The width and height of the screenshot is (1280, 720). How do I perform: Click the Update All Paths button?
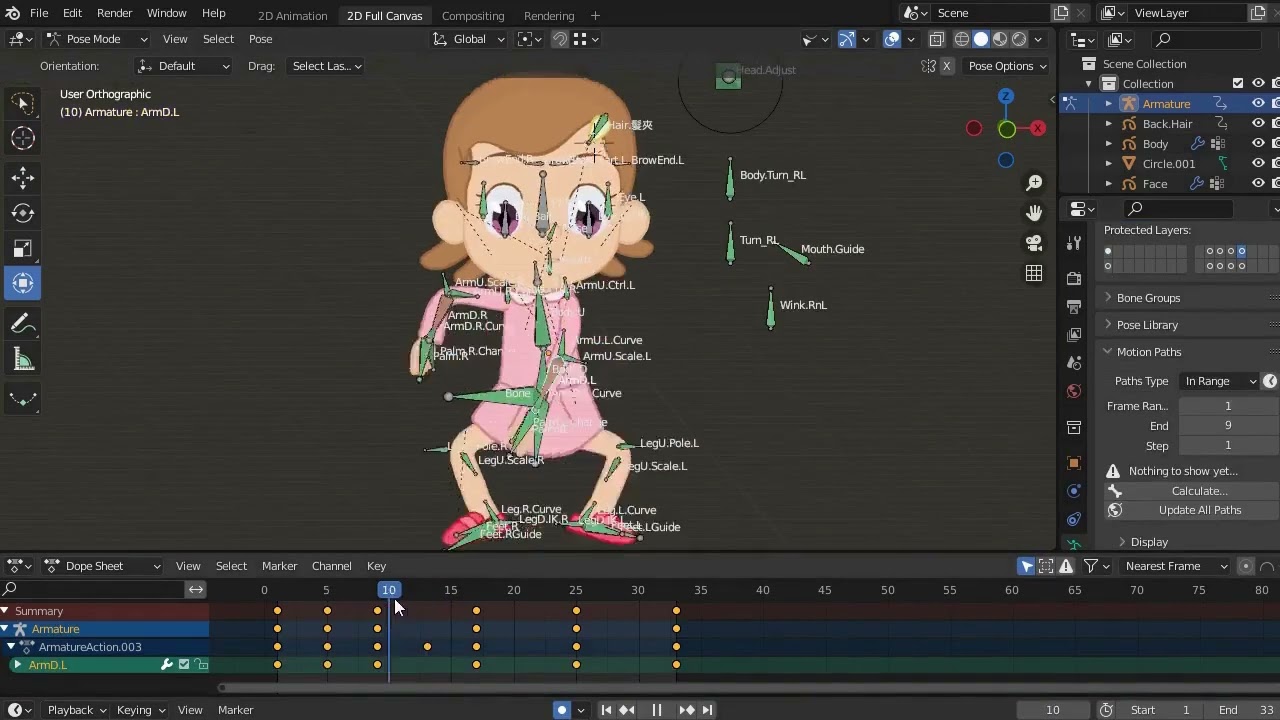1192,510
